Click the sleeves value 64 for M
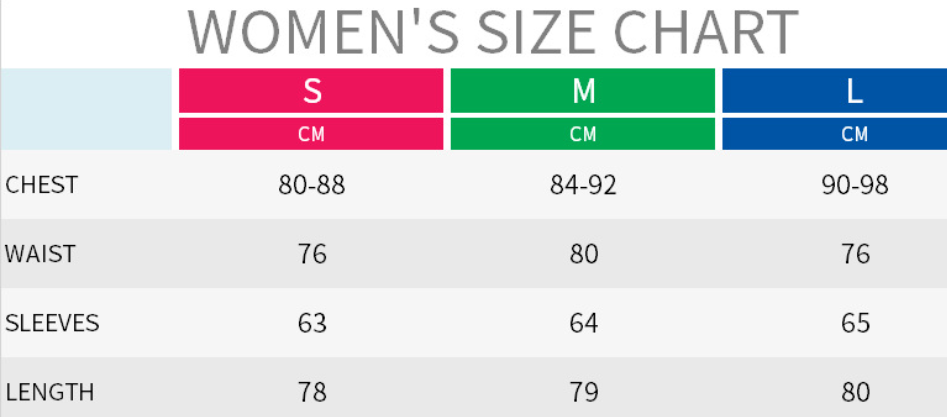The width and height of the screenshot is (947, 417). coord(583,323)
